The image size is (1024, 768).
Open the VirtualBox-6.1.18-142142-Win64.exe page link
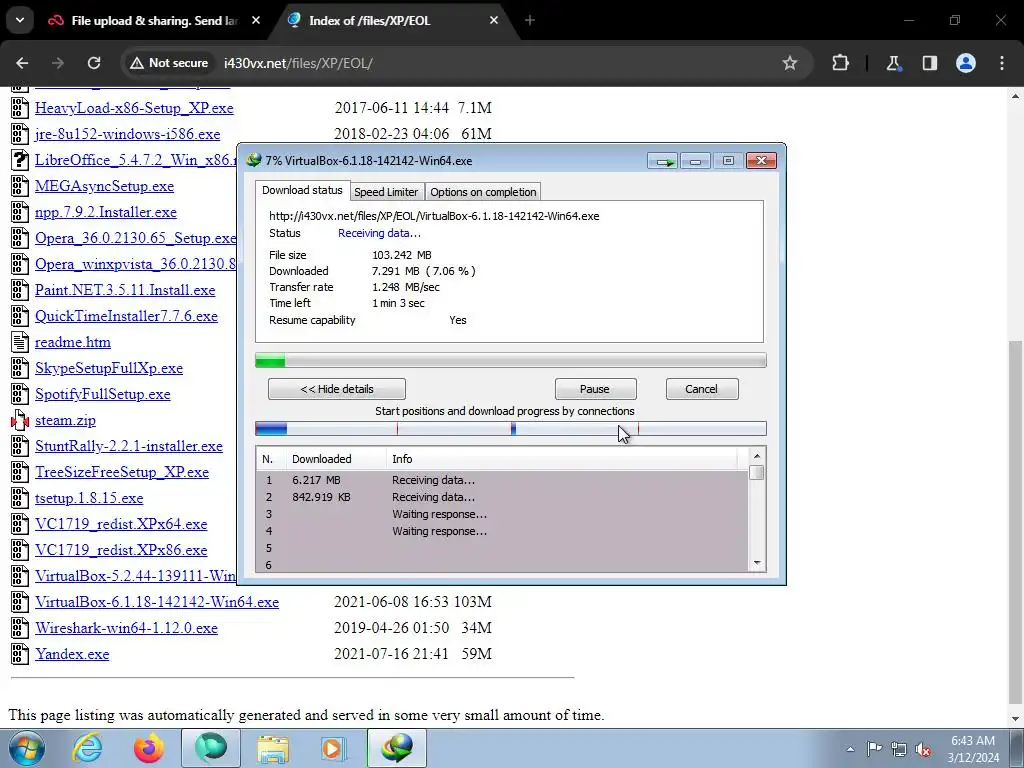coord(157,602)
